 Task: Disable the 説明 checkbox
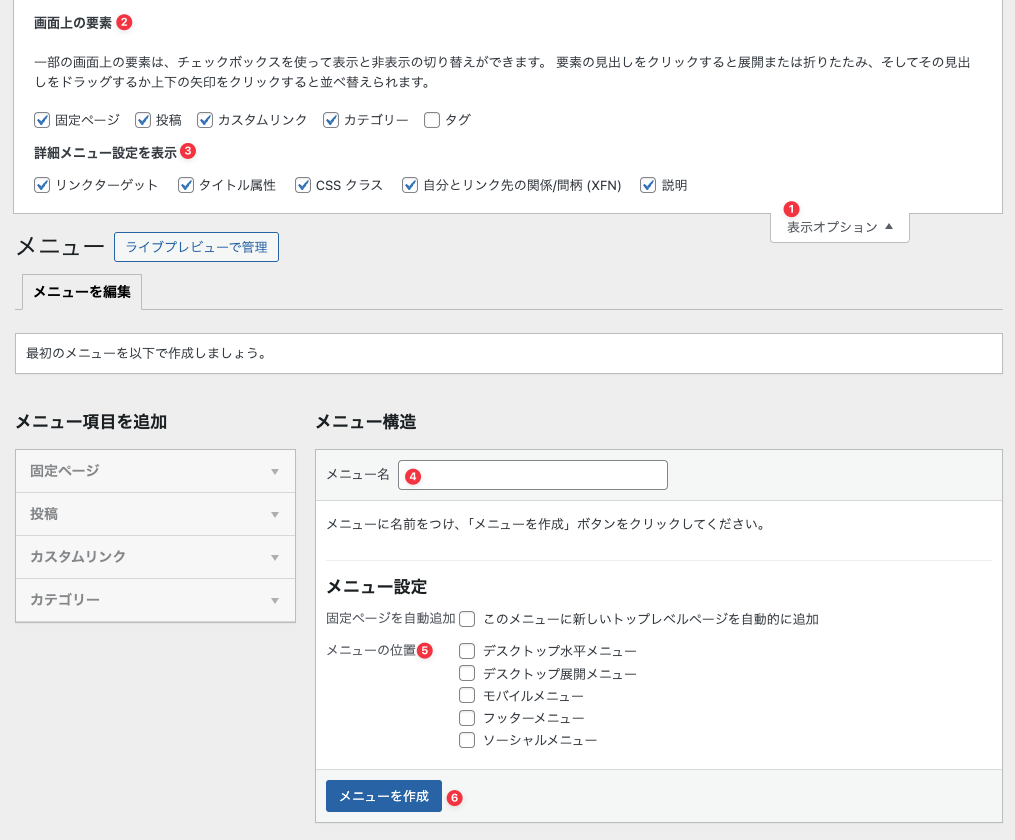coord(648,185)
